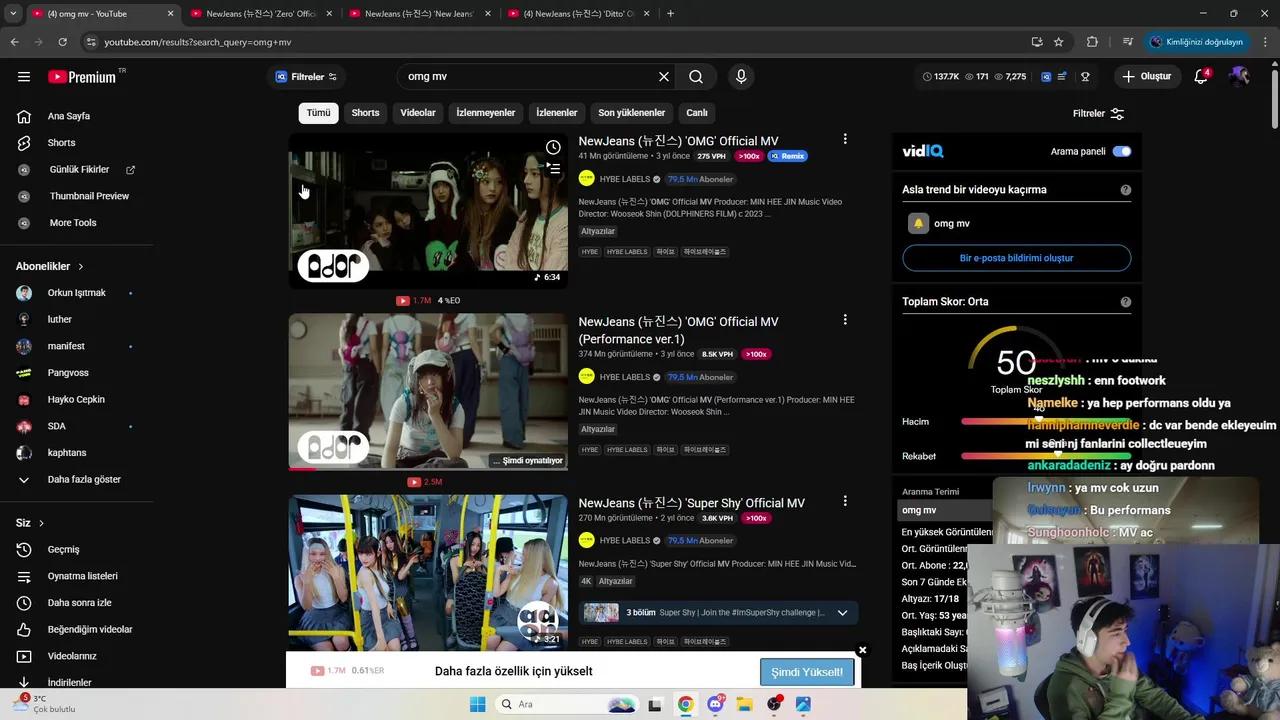Click the vidIQ trophy icon in header

pos(1085,77)
